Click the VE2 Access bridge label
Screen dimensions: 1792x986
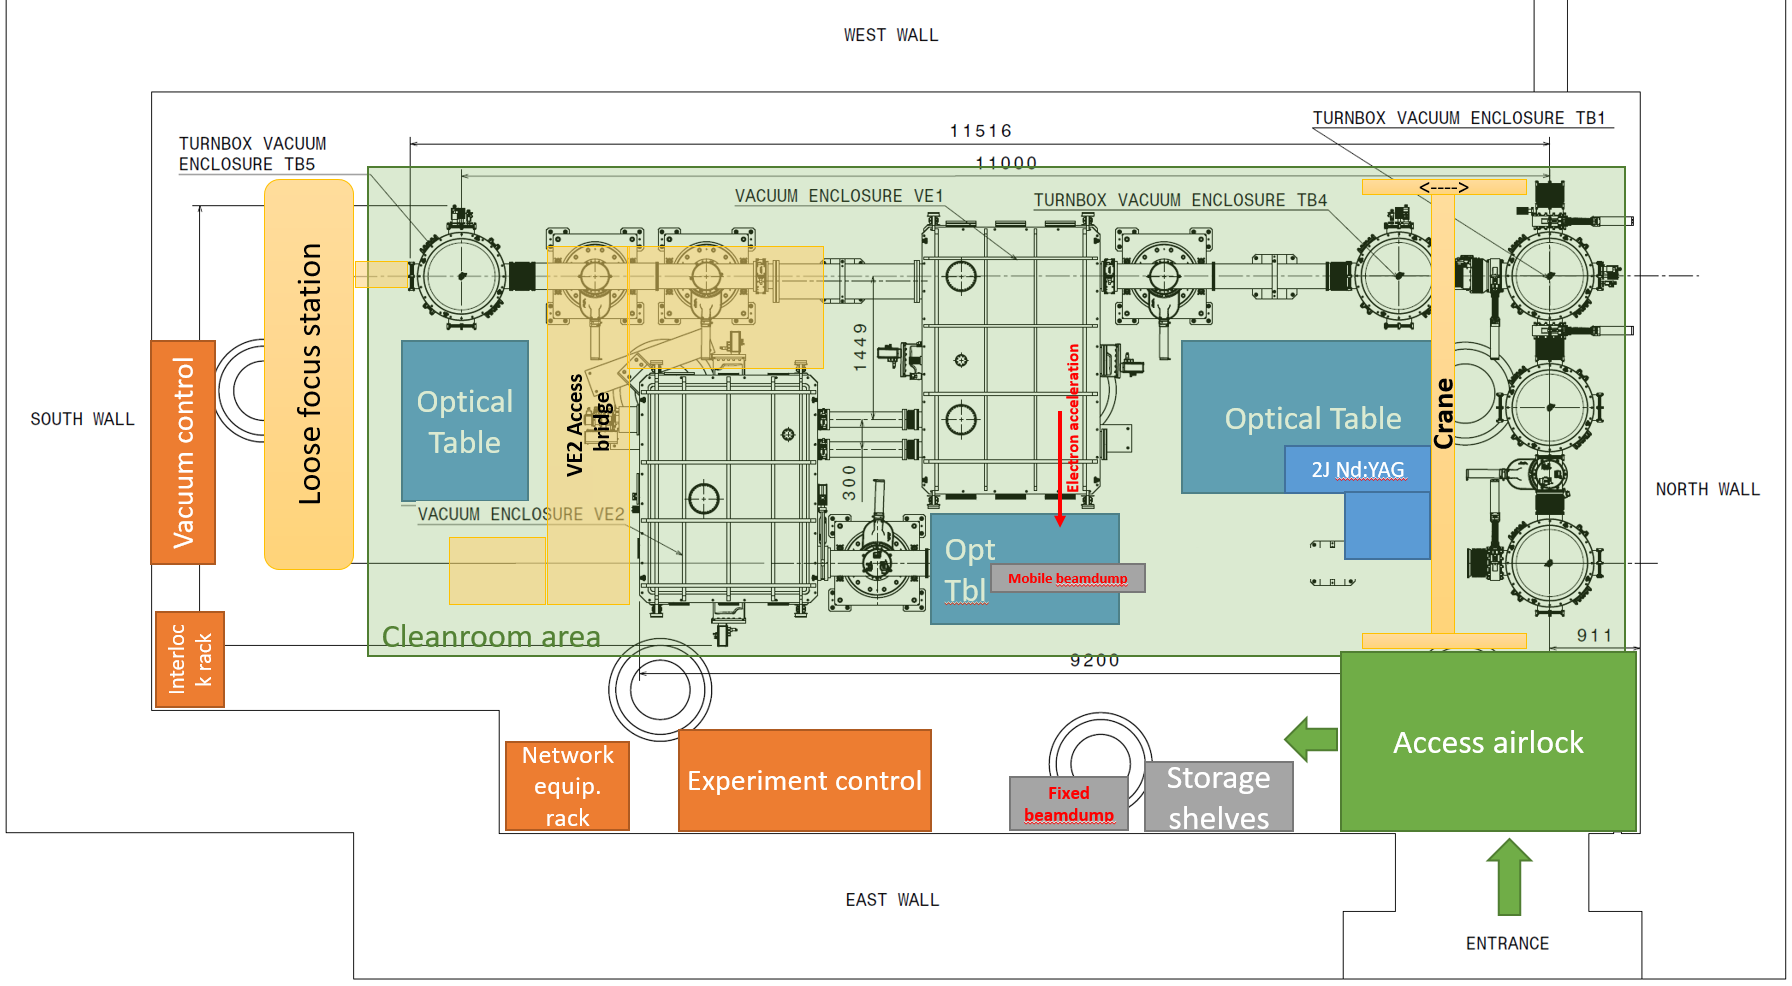[x=588, y=424]
